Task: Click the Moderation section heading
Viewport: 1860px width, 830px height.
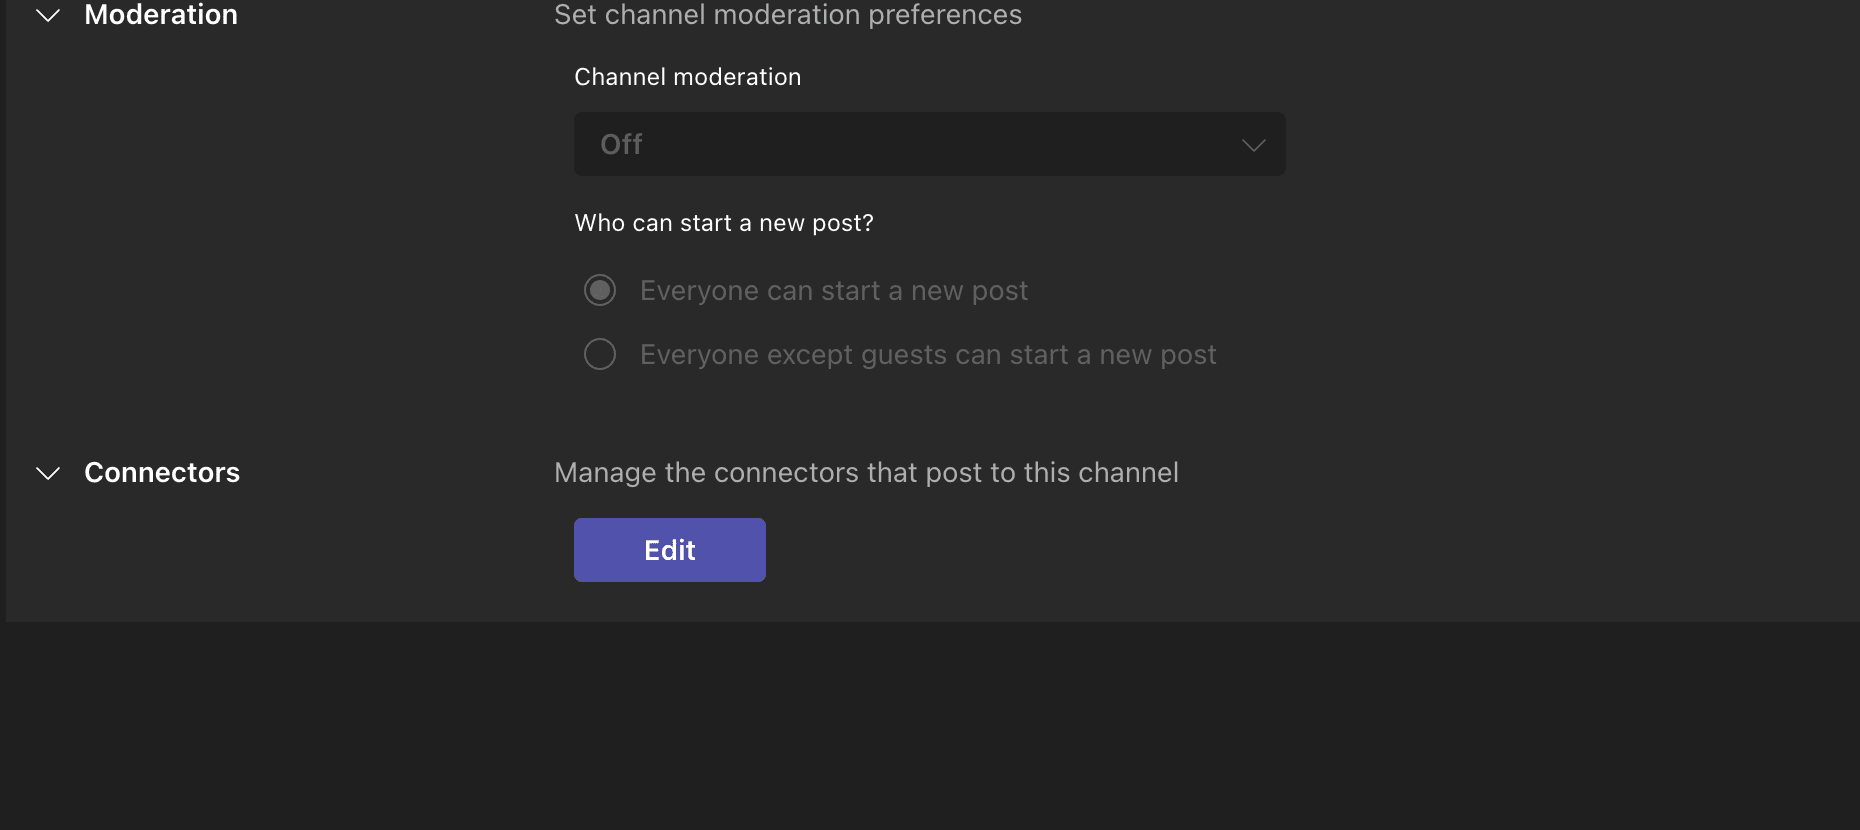Action: [161, 15]
